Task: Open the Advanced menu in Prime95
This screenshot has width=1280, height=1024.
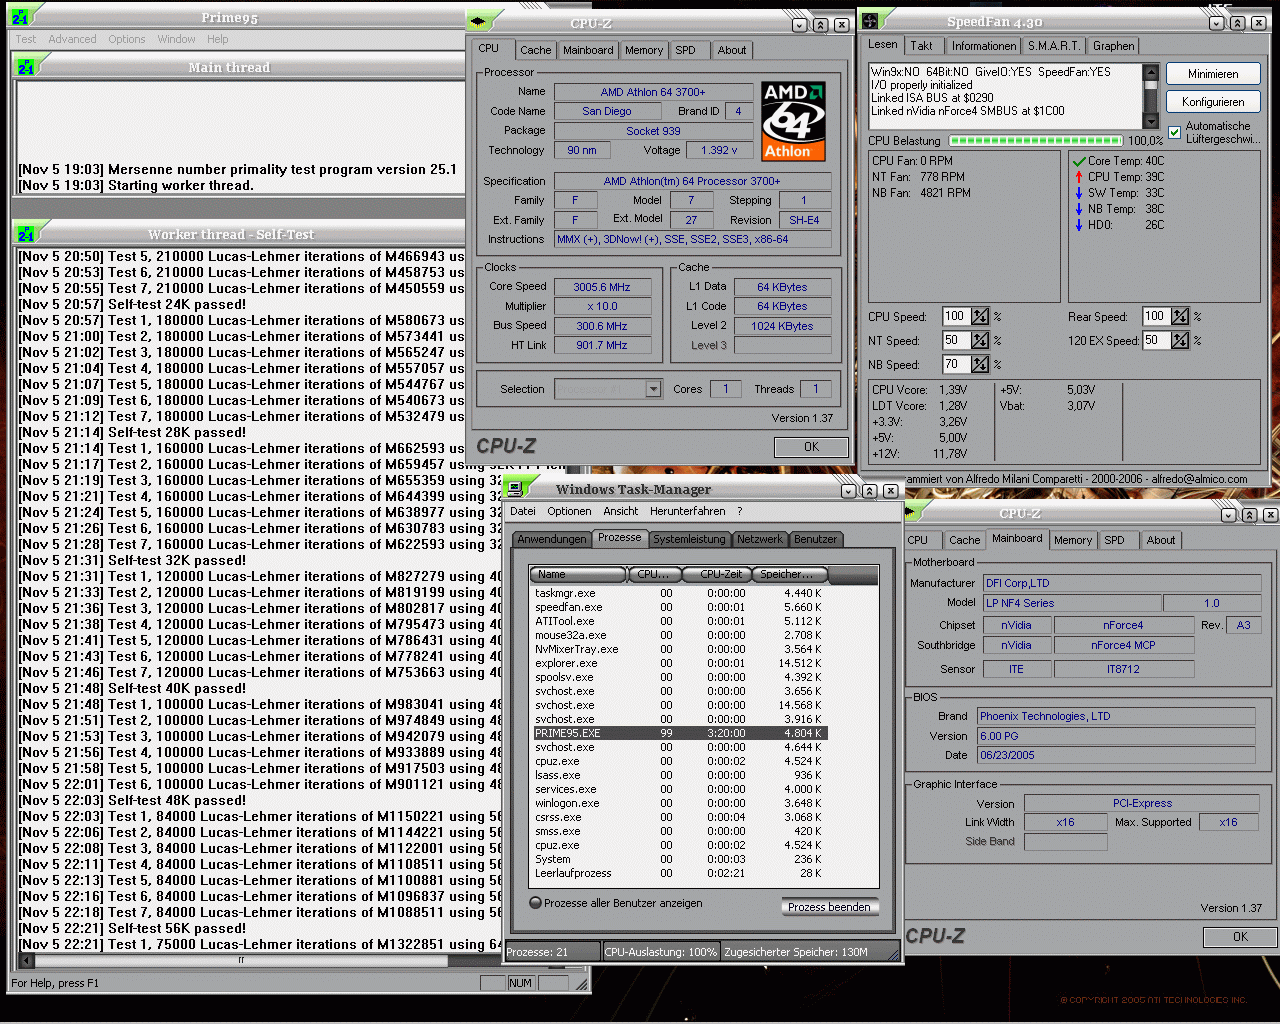Action: pos(72,39)
